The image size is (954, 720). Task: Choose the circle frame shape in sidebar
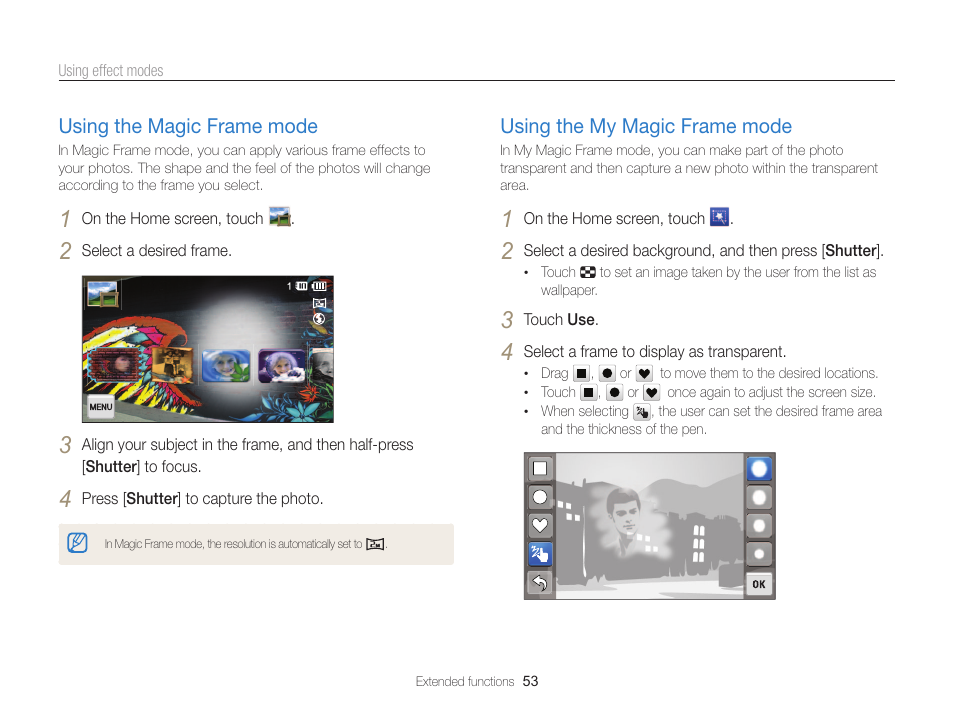tap(540, 497)
